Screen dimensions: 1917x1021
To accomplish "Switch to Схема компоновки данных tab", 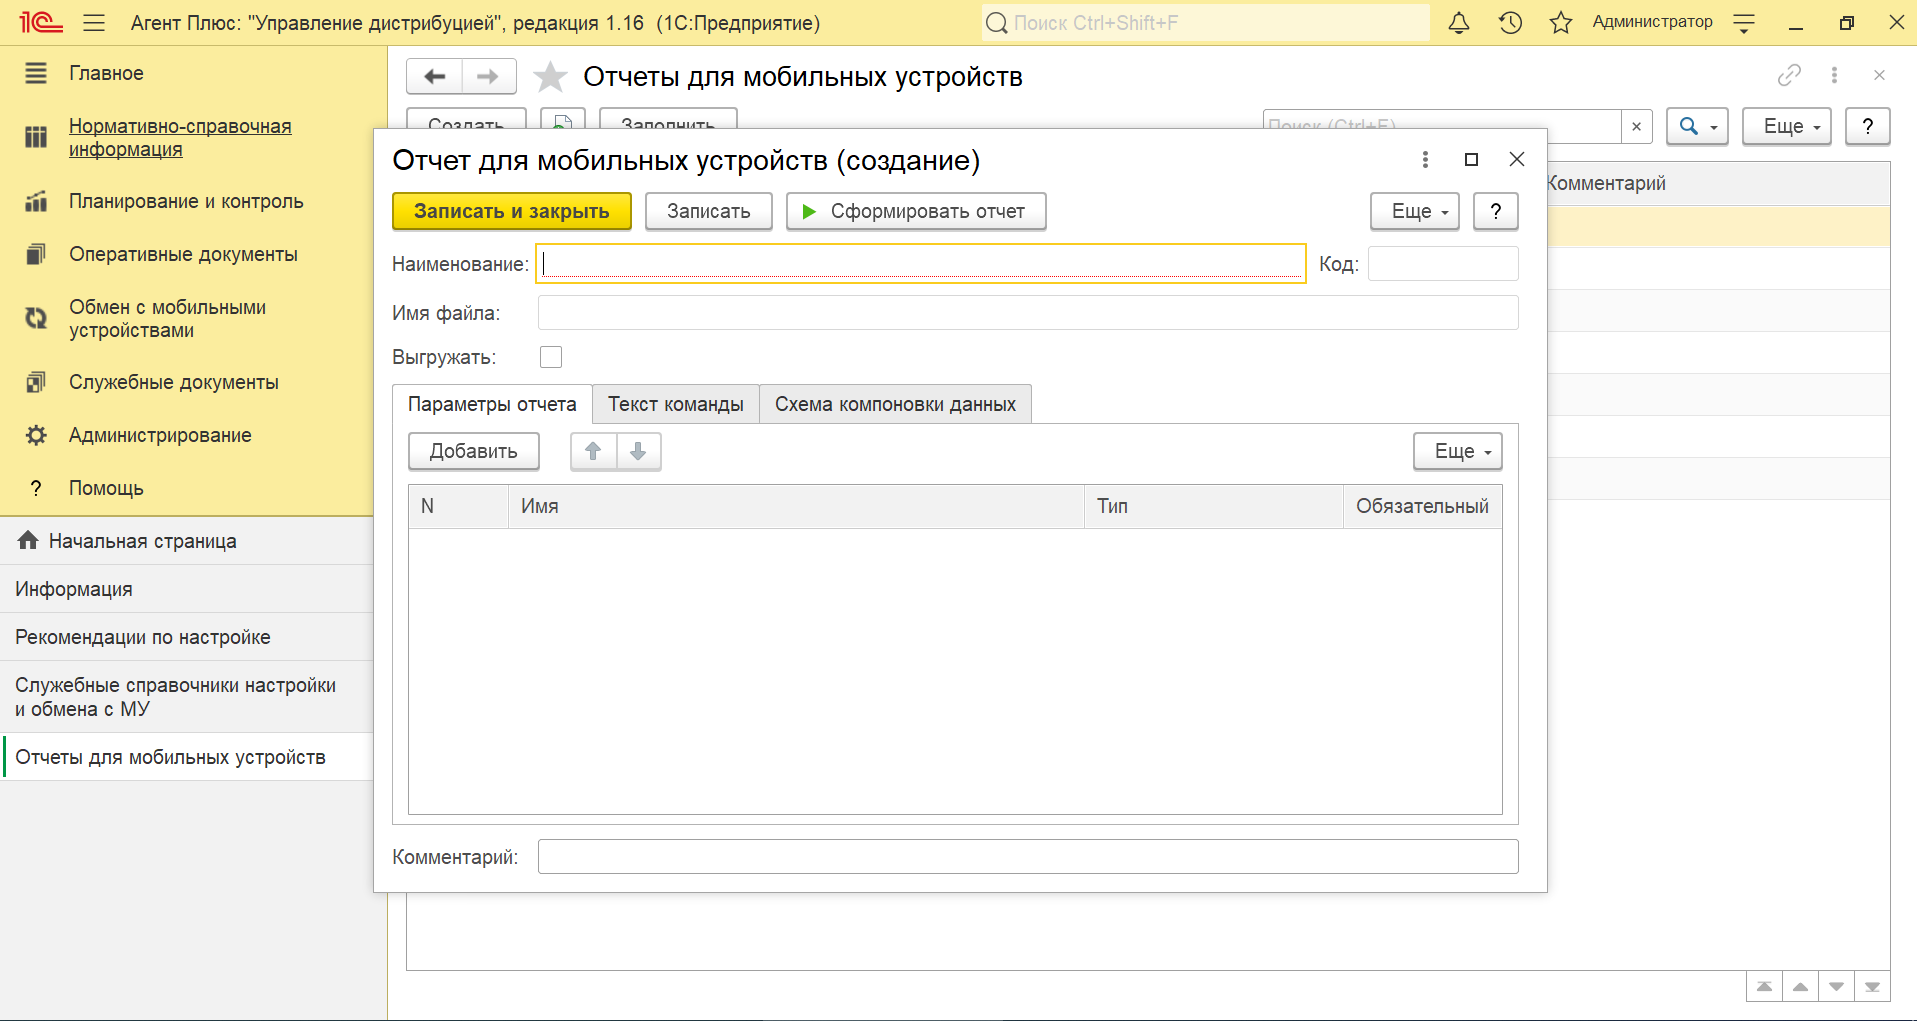I will click(895, 404).
